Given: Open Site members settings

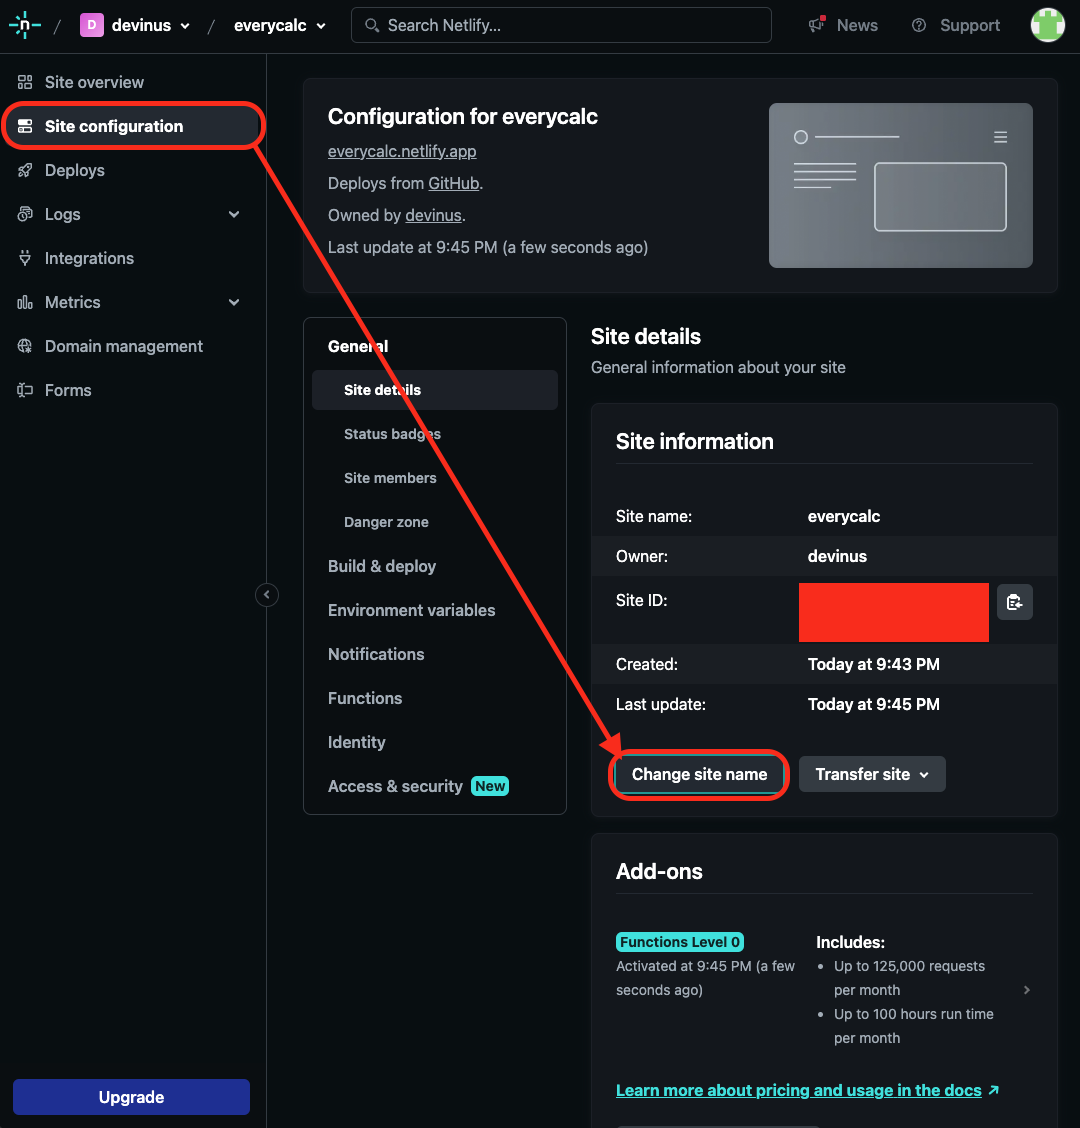Looking at the screenshot, I should pos(390,478).
